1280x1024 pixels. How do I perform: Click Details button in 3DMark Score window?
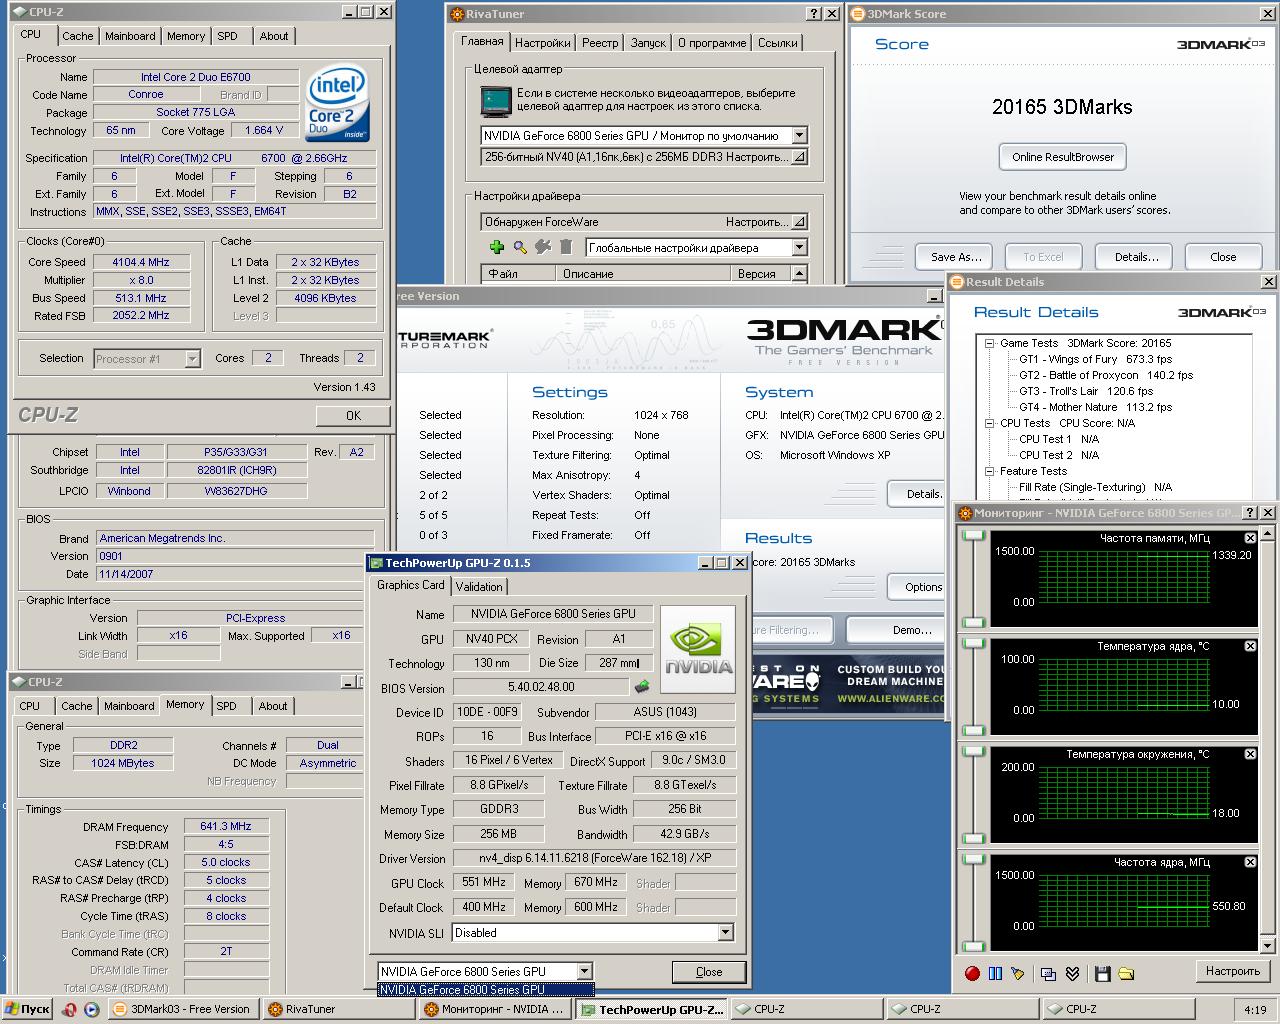[x=1136, y=257]
